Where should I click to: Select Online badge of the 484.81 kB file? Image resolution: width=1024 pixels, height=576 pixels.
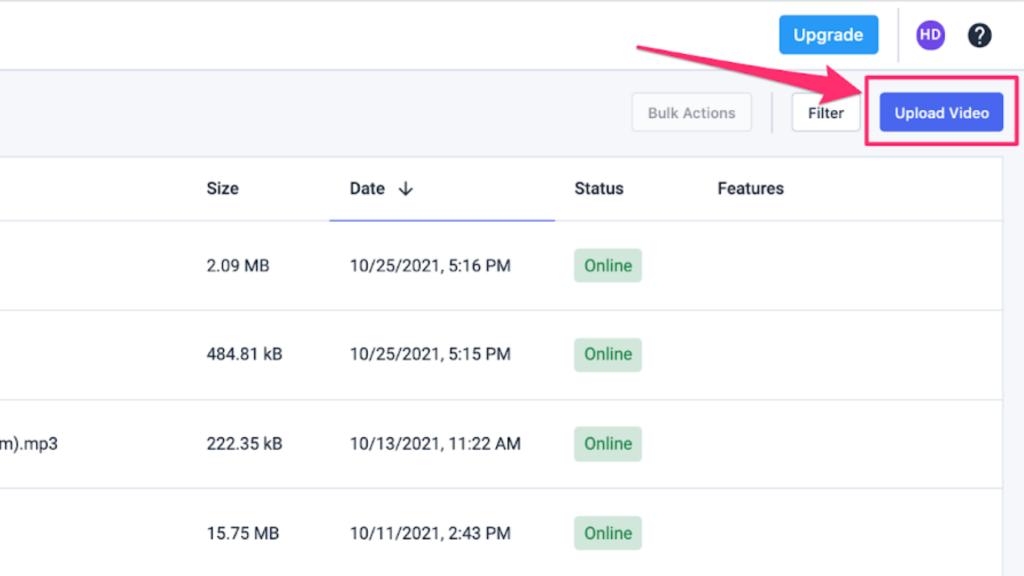(x=608, y=354)
